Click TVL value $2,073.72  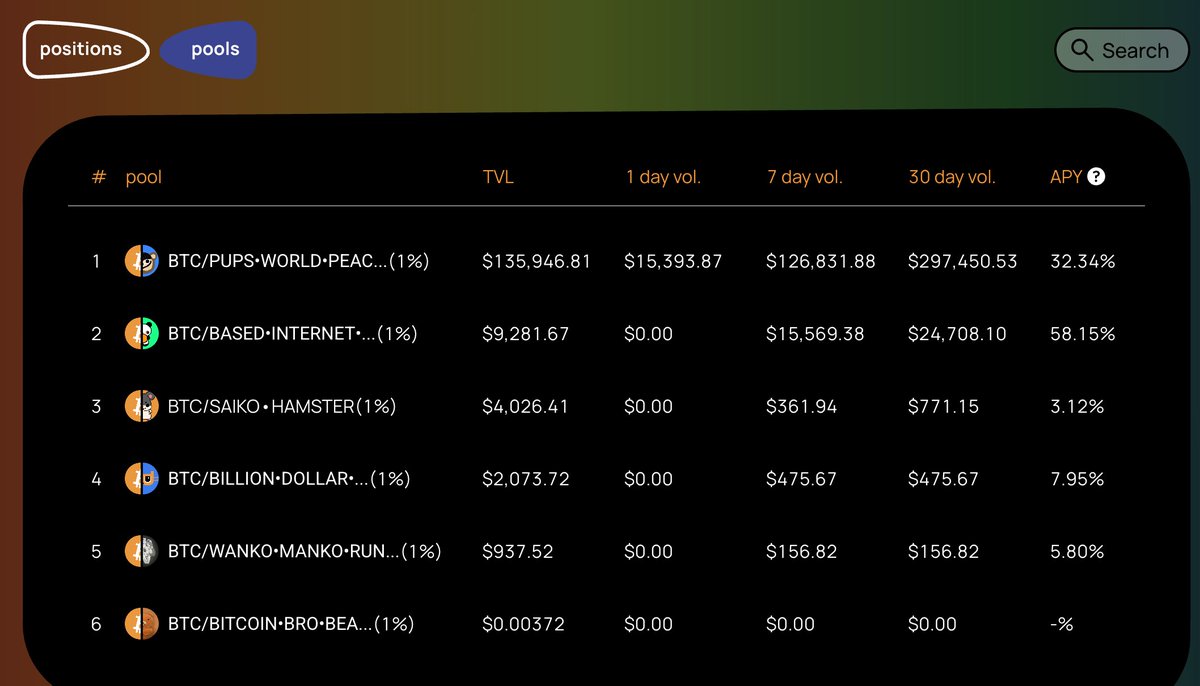click(525, 479)
